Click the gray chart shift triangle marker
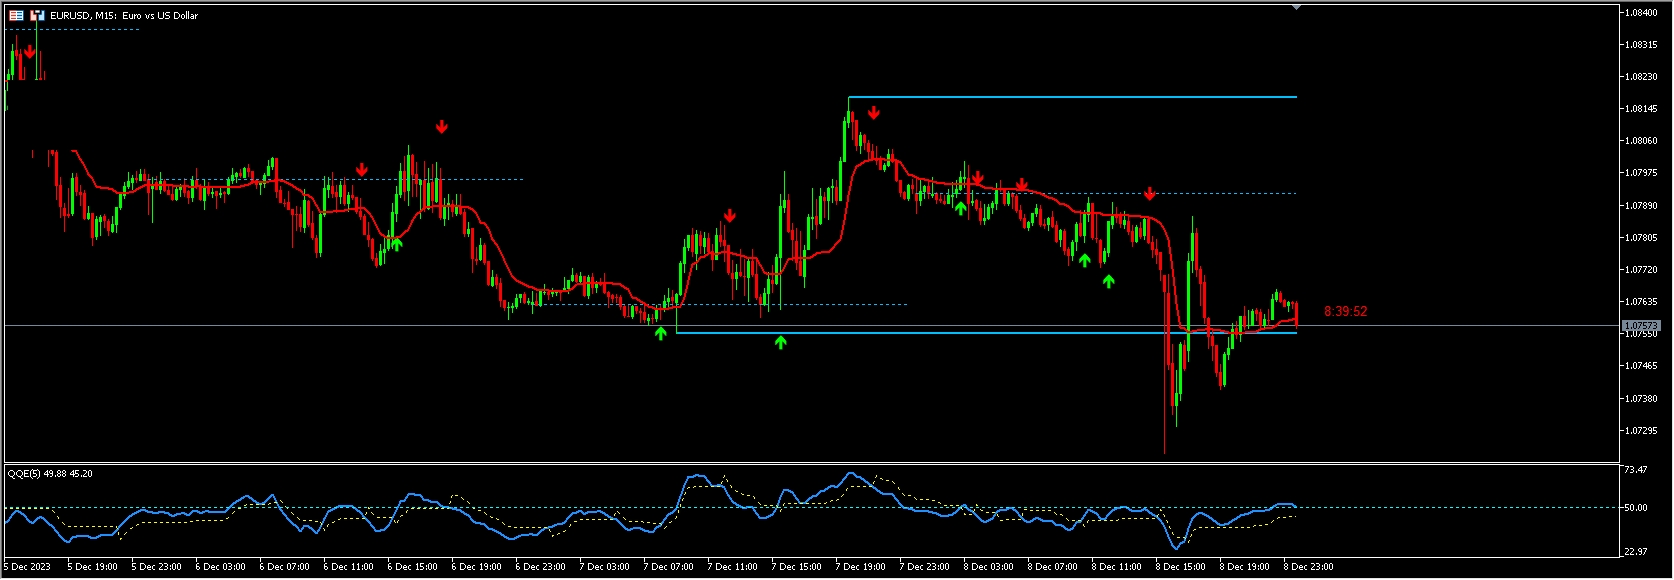 point(1296,7)
